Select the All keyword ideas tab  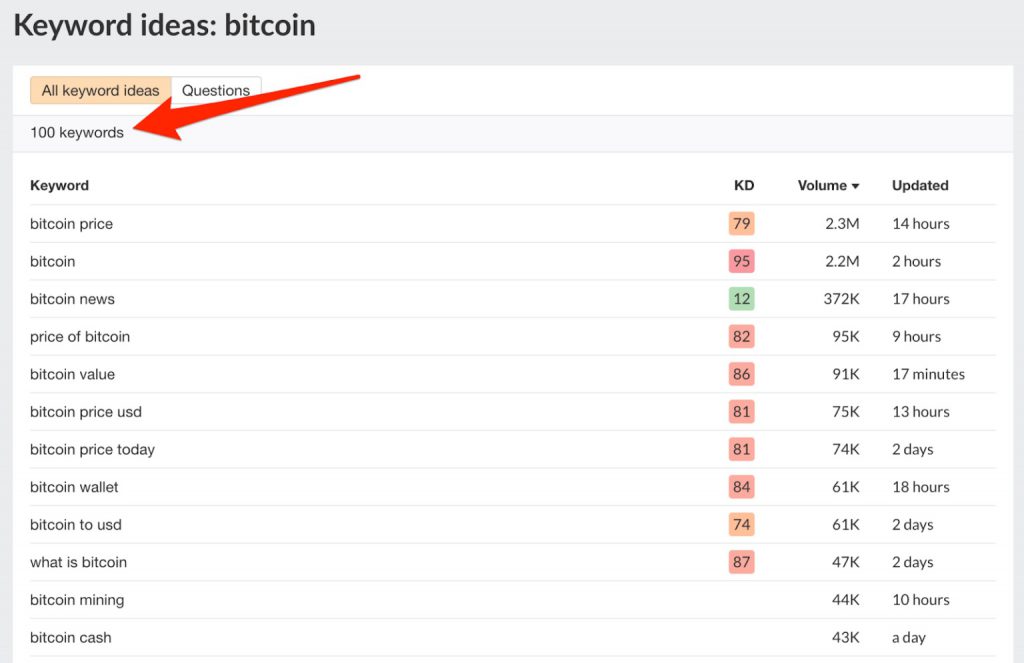100,91
